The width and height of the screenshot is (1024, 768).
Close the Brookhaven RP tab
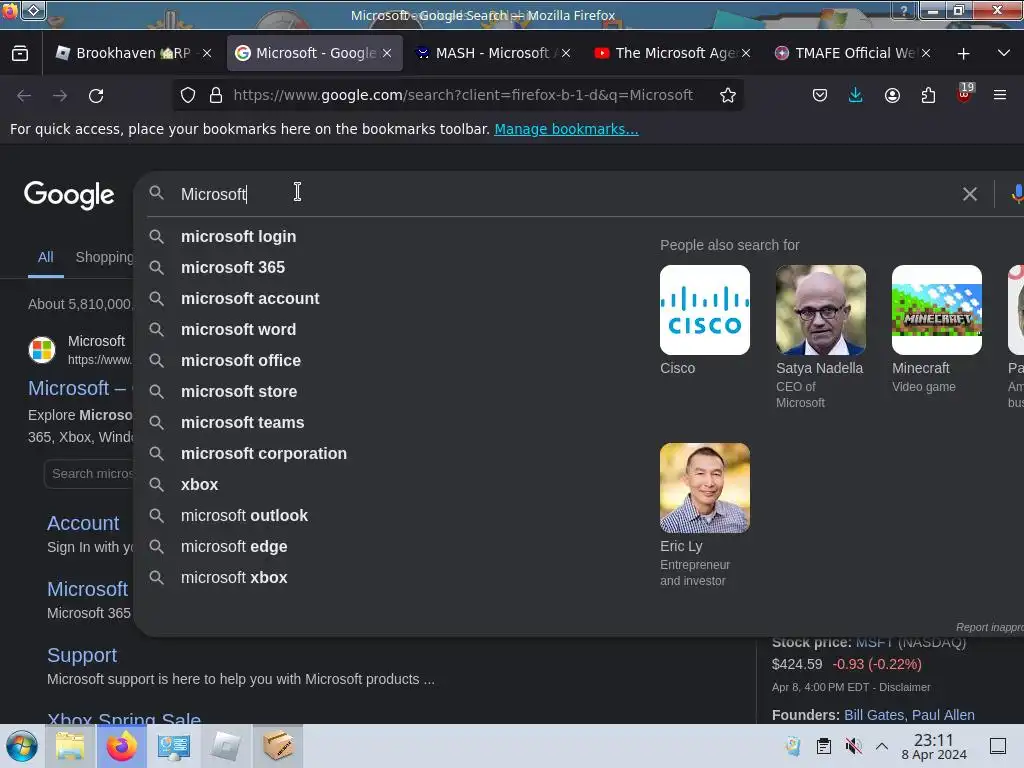click(207, 53)
